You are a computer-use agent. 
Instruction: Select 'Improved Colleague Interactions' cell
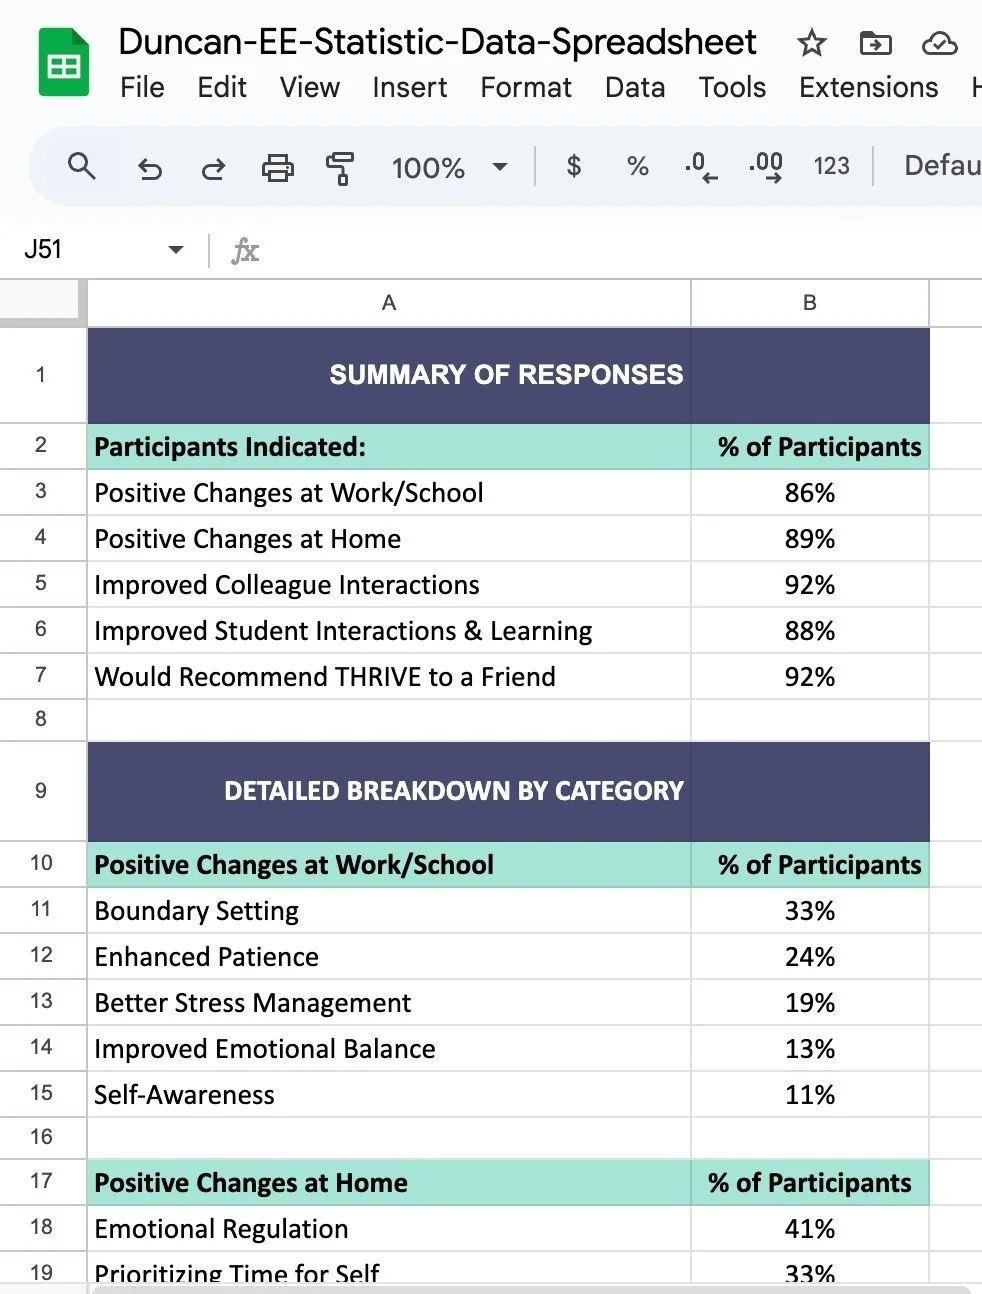[389, 585]
